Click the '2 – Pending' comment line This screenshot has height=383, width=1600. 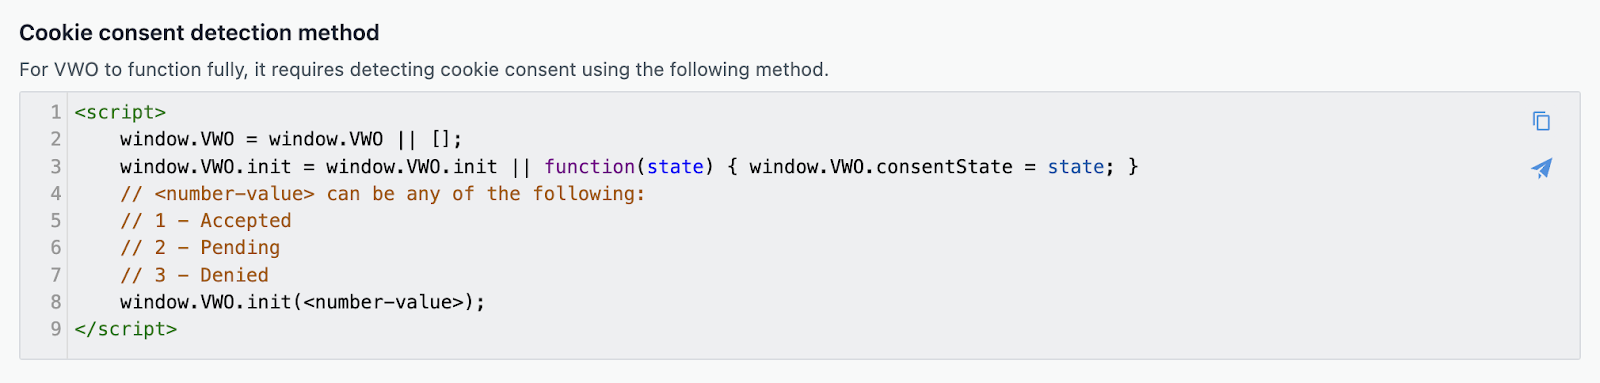click(200, 247)
